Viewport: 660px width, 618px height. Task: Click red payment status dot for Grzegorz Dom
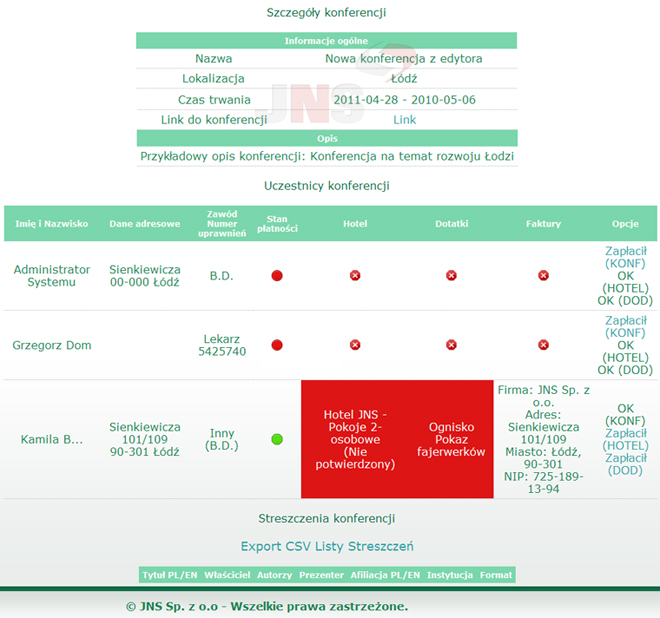[277, 345]
